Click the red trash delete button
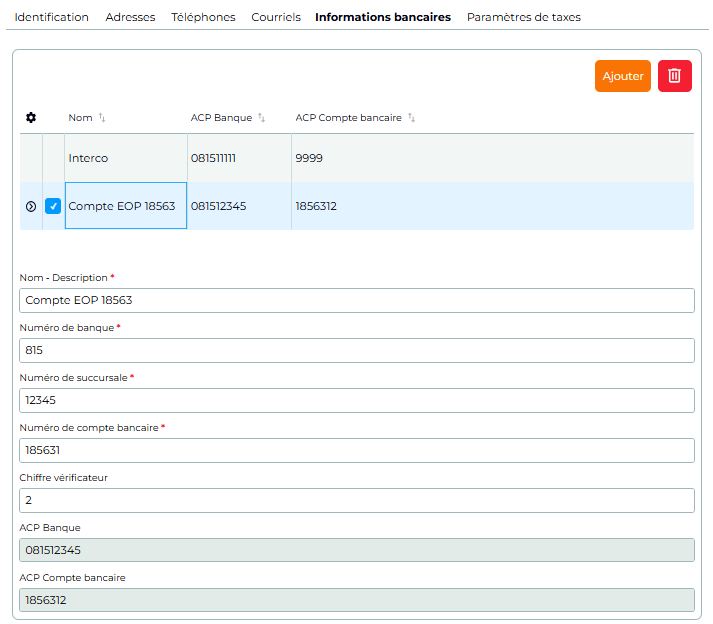This screenshot has width=713, height=624. click(674, 76)
